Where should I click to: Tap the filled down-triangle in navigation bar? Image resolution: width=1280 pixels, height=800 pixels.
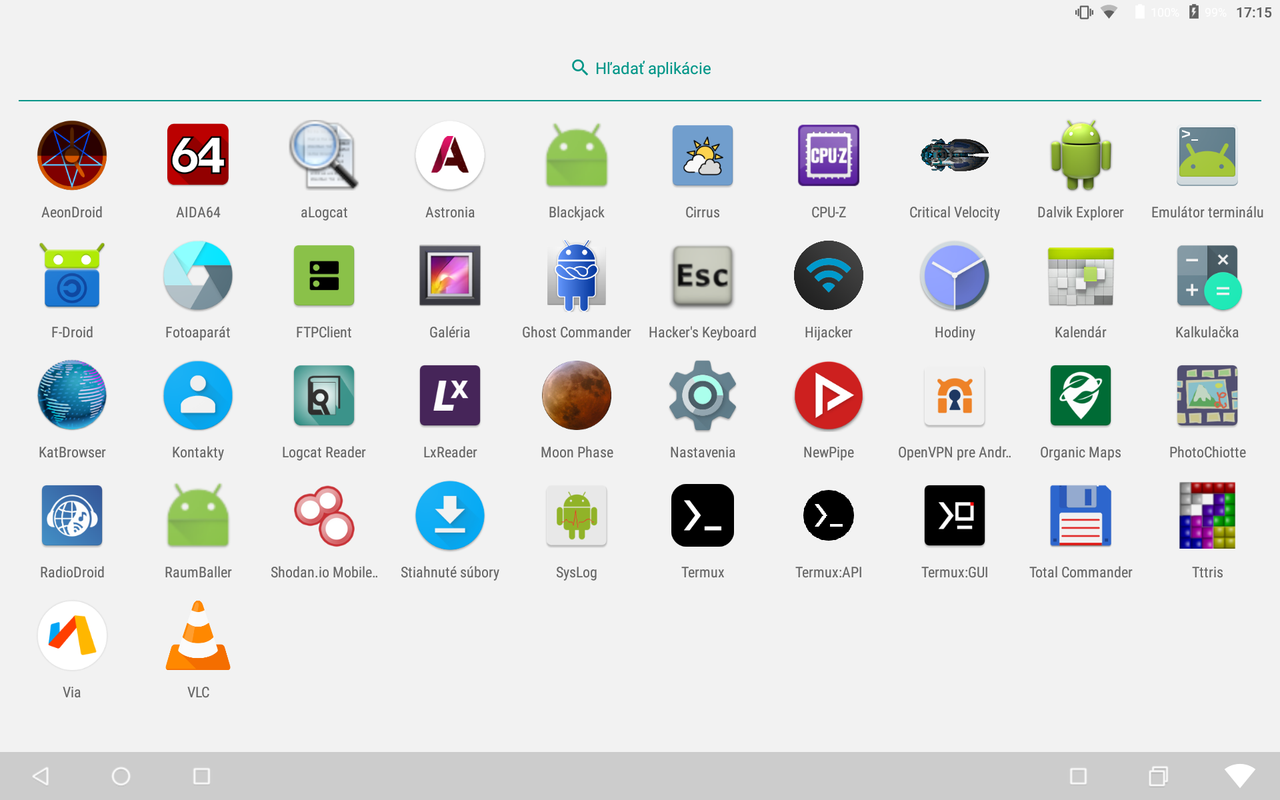coord(1240,776)
